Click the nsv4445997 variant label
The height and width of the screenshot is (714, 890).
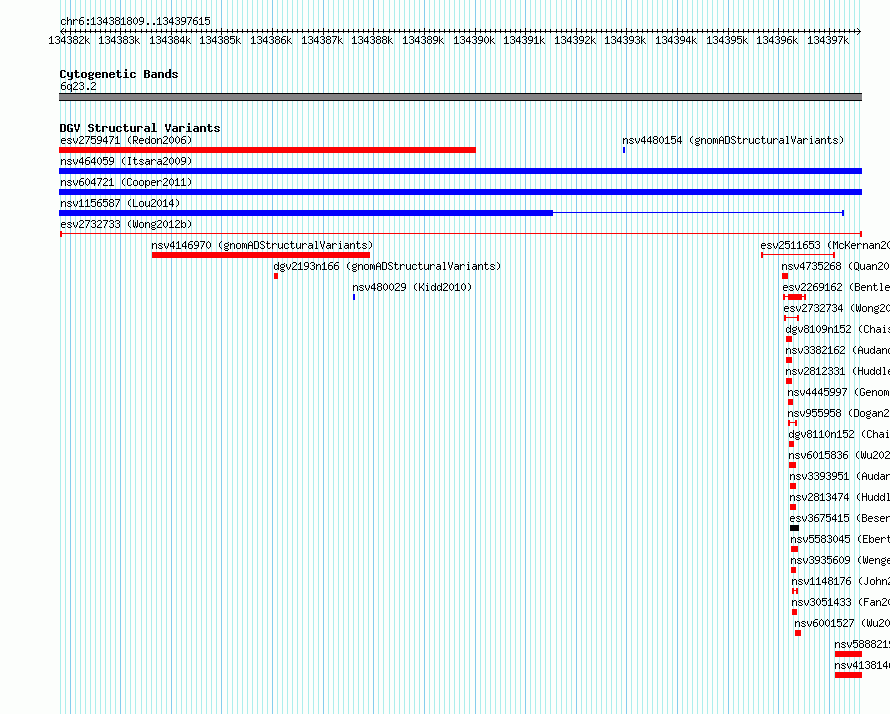pos(838,392)
